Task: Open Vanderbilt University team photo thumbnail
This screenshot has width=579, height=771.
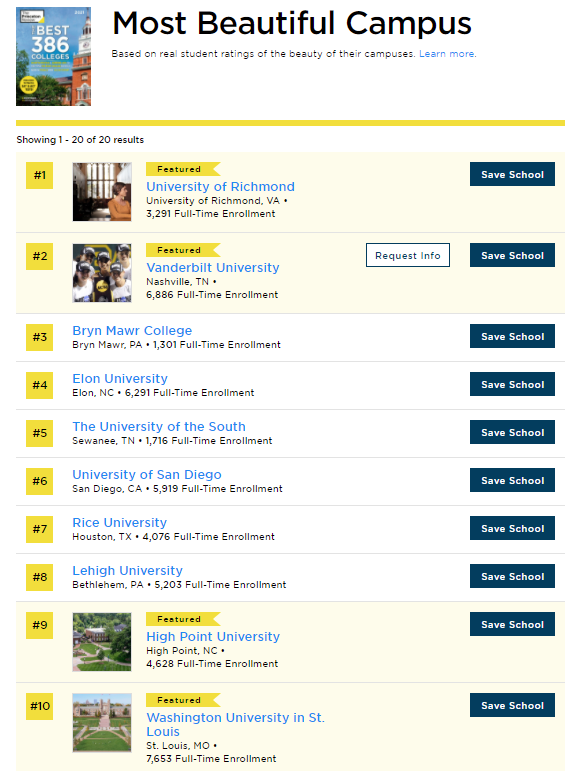Action: coord(102,273)
